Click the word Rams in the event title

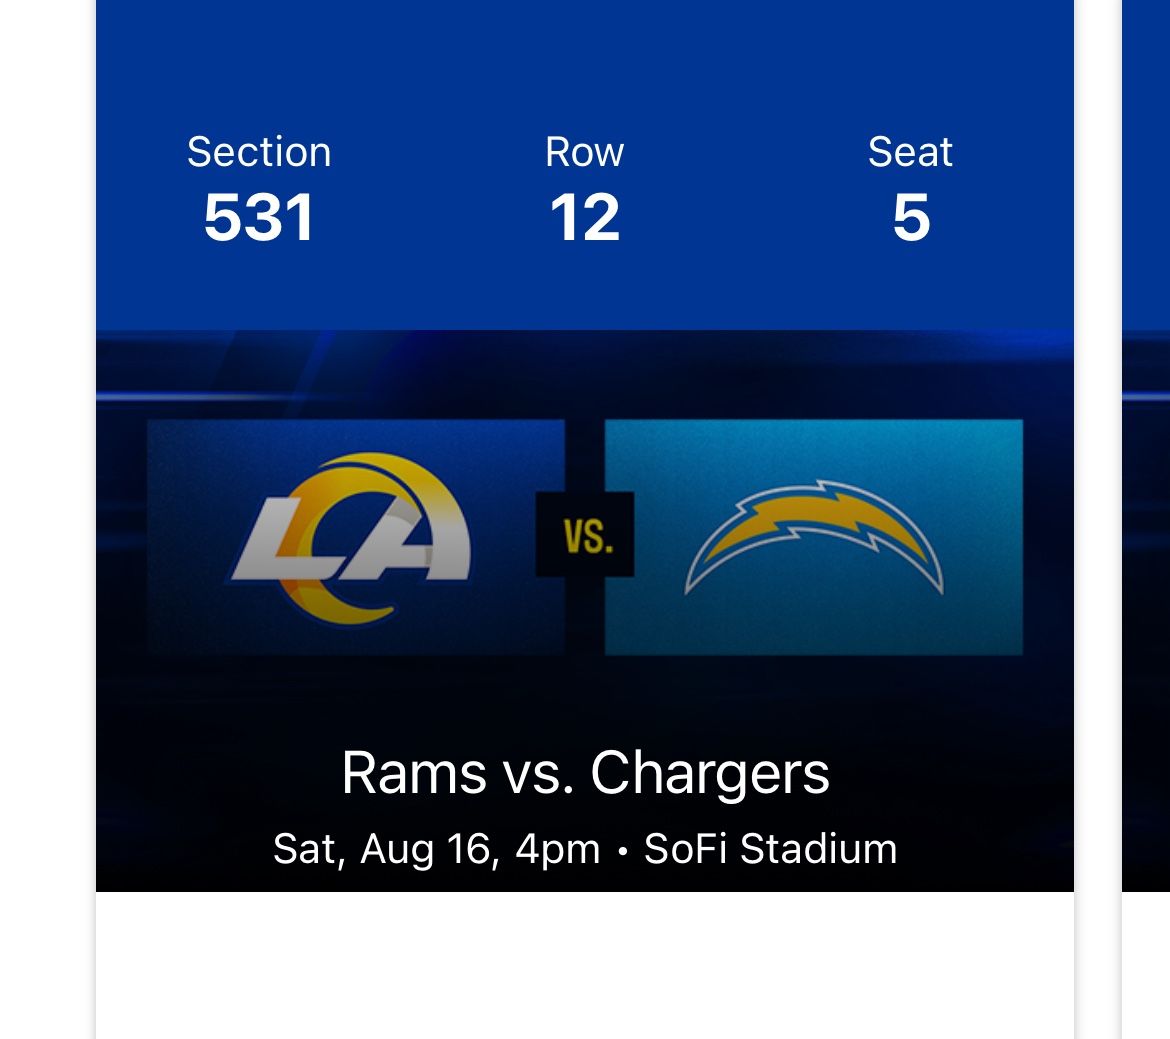(x=413, y=773)
